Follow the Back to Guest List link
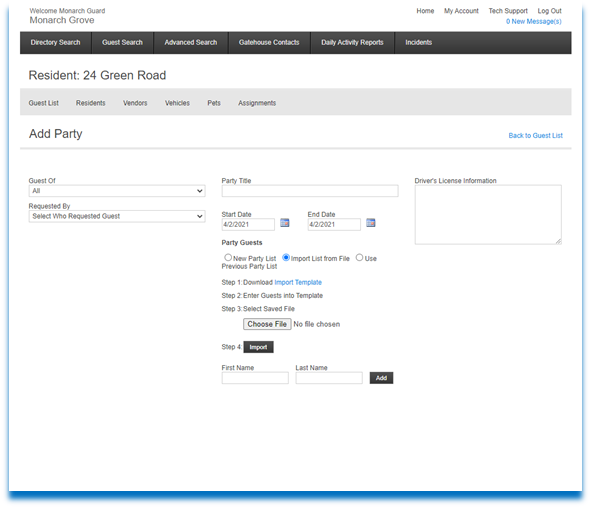The height and width of the screenshot is (508, 591). pyautogui.click(x=535, y=136)
